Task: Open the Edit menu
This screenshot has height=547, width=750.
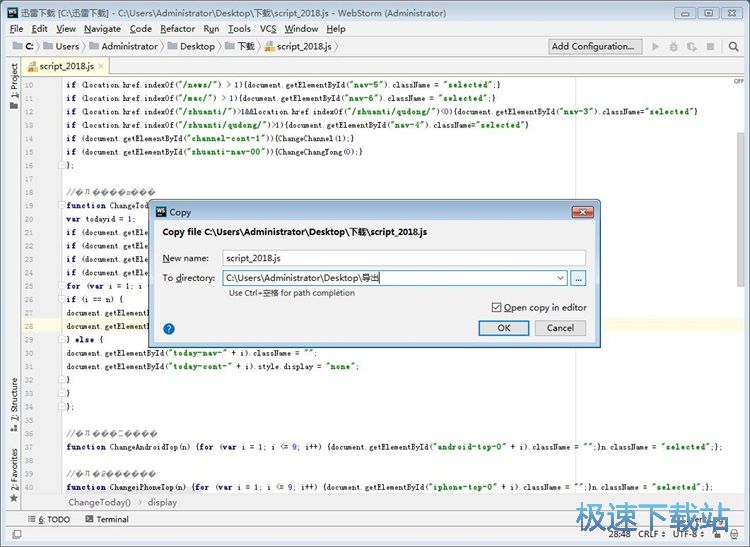Action: 39,29
